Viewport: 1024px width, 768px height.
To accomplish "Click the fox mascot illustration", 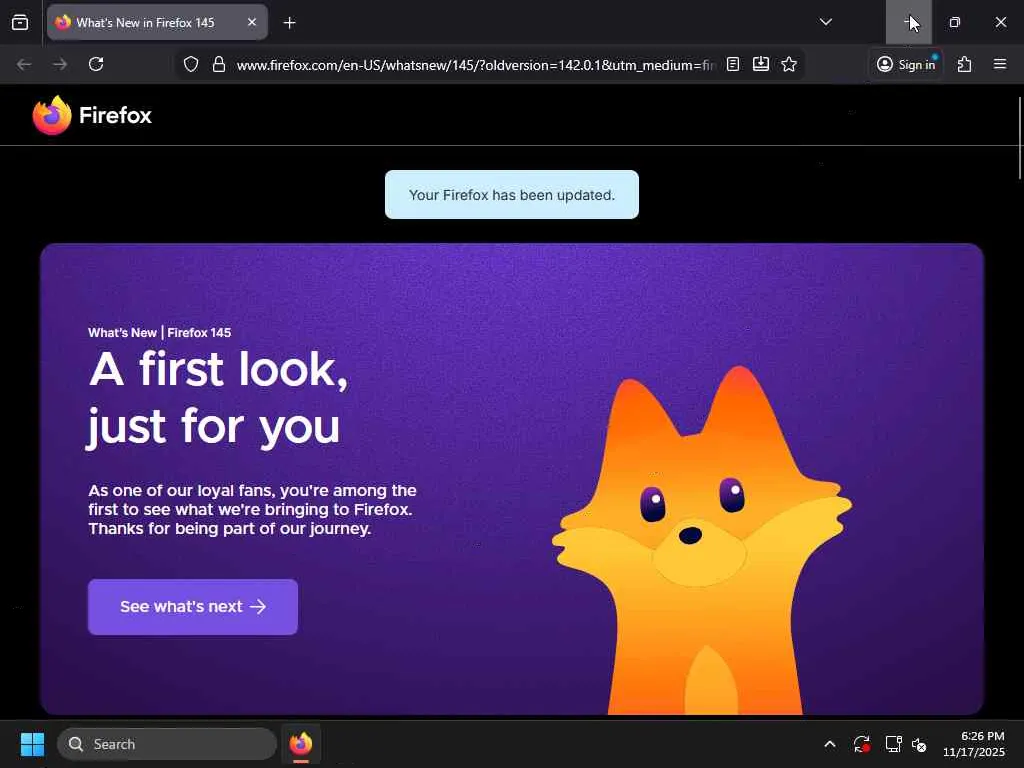I will pos(702,540).
